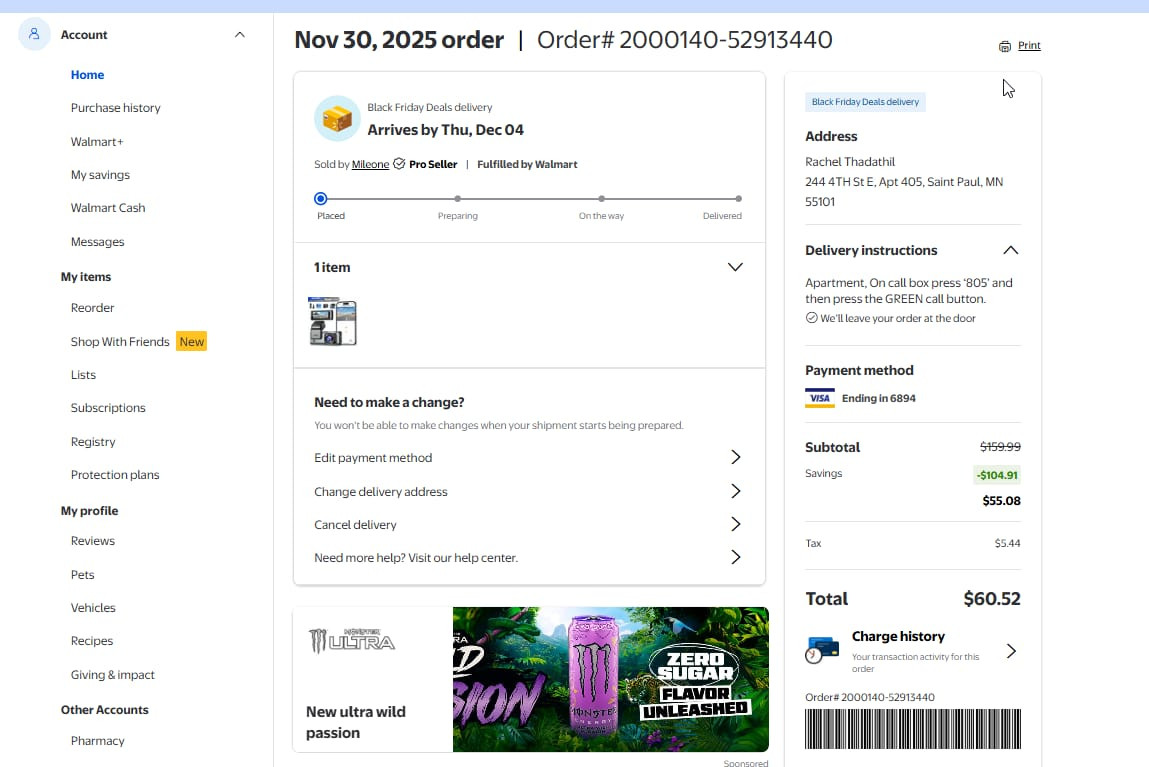
Task: Open the Home sidebar link
Action: click(87, 75)
